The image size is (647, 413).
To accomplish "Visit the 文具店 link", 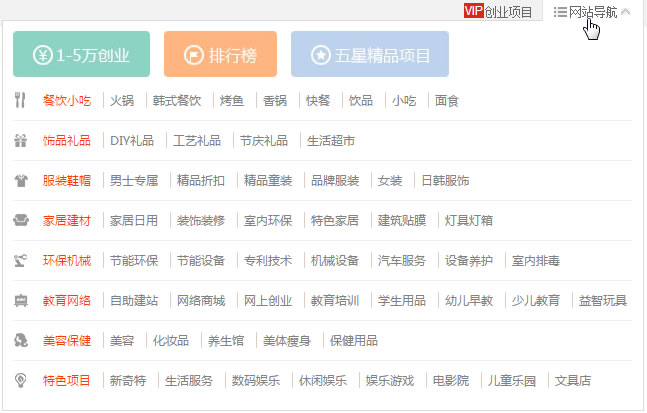I will tap(573, 380).
